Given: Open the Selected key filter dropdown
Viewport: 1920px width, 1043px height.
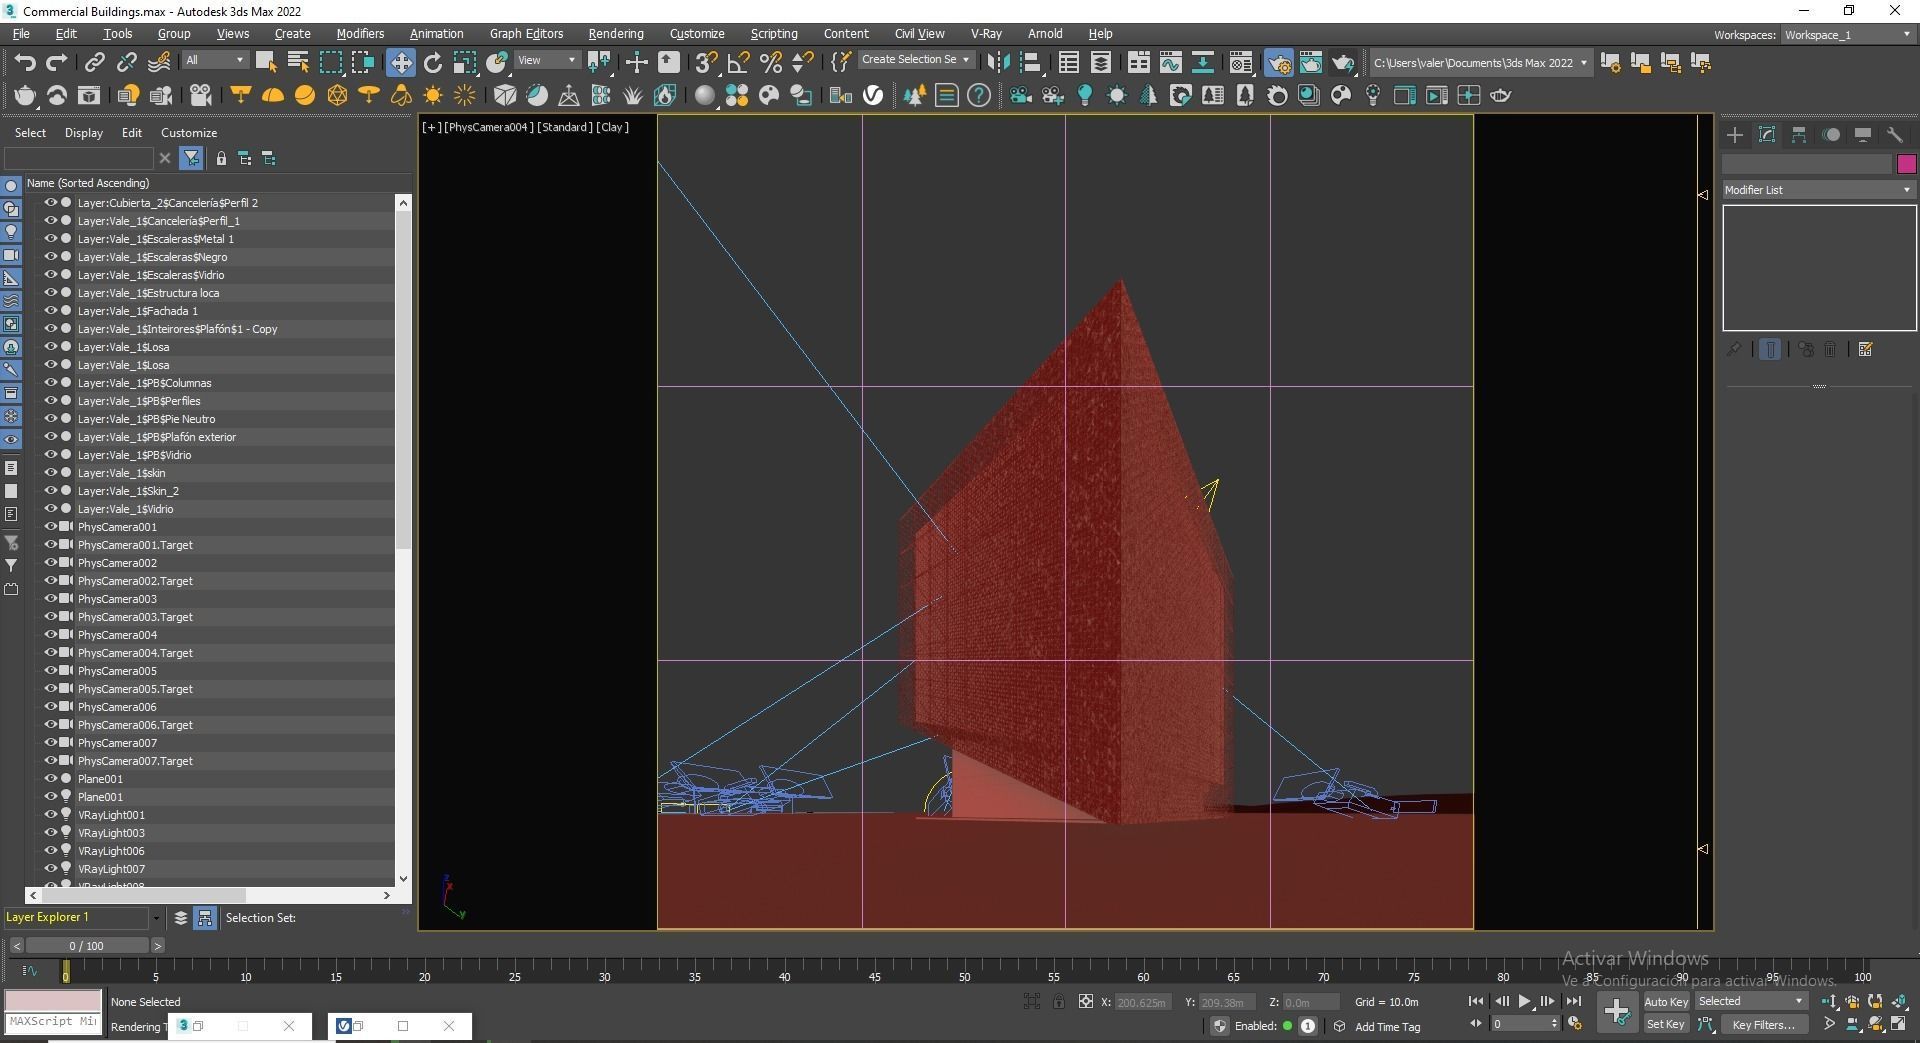Looking at the screenshot, I should click(x=1751, y=1001).
